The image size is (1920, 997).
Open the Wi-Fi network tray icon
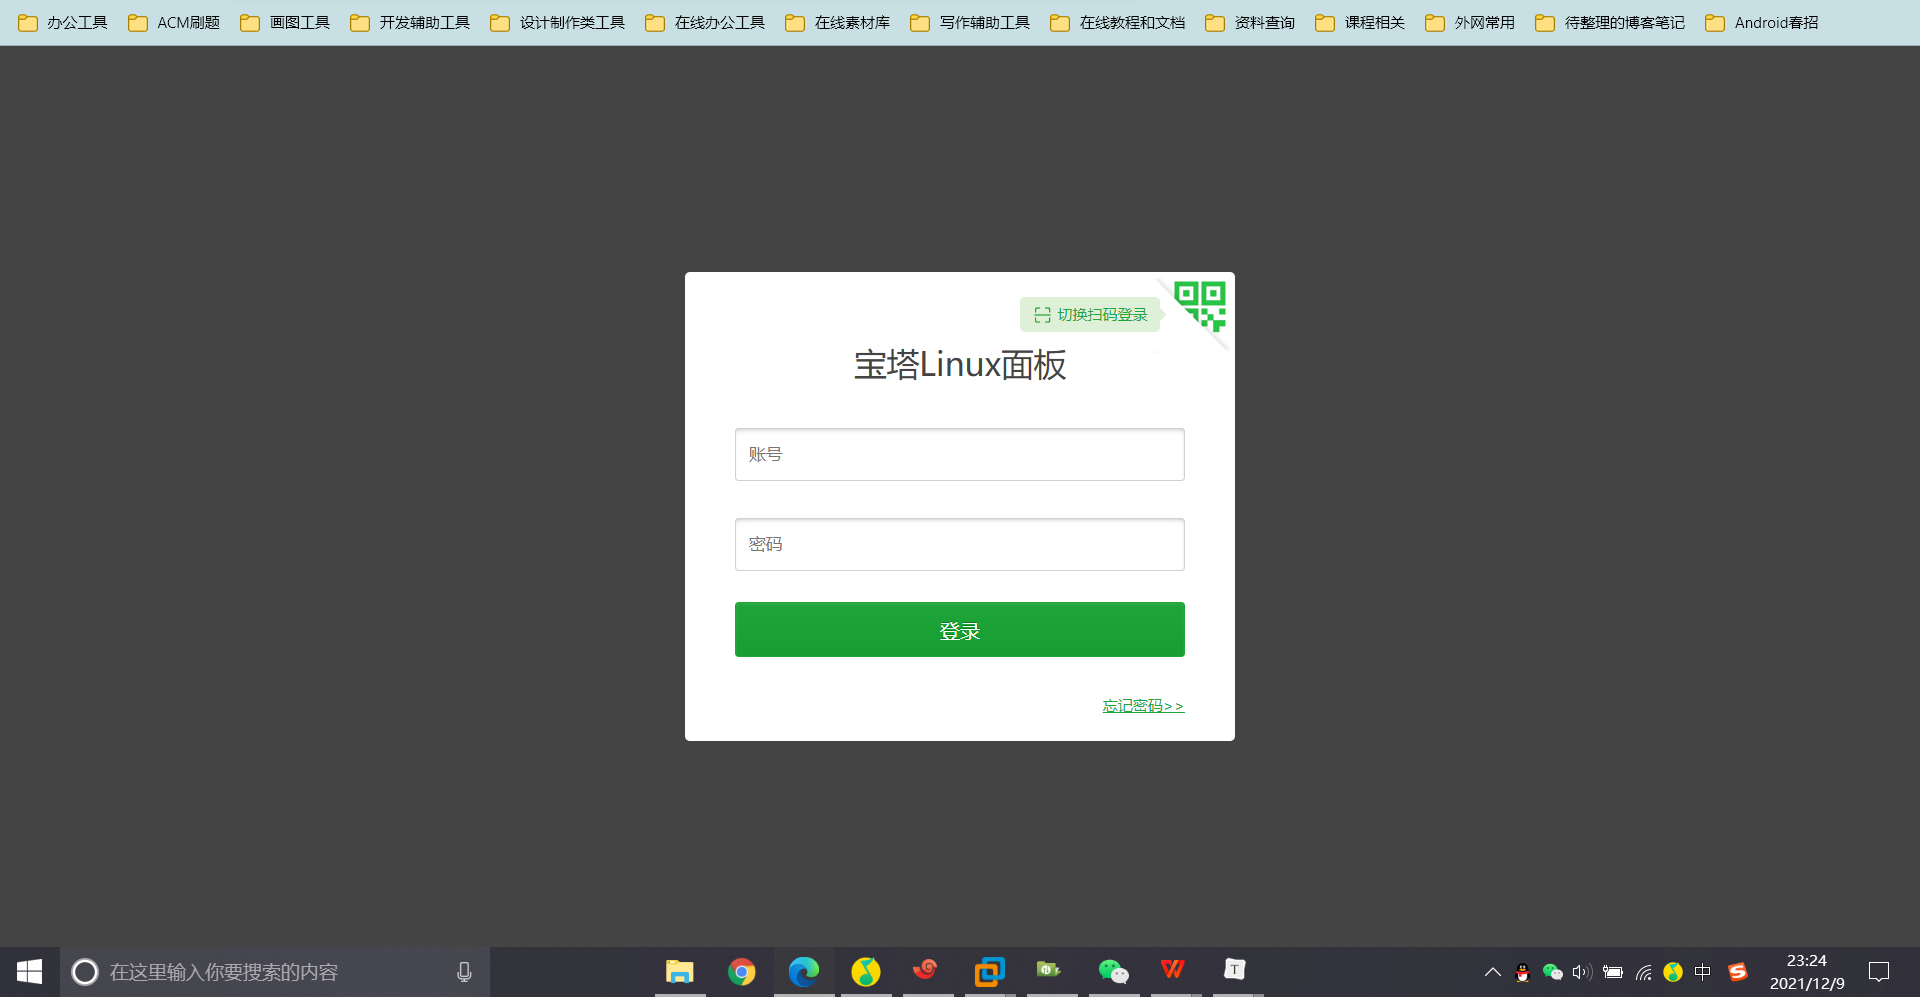click(x=1643, y=972)
